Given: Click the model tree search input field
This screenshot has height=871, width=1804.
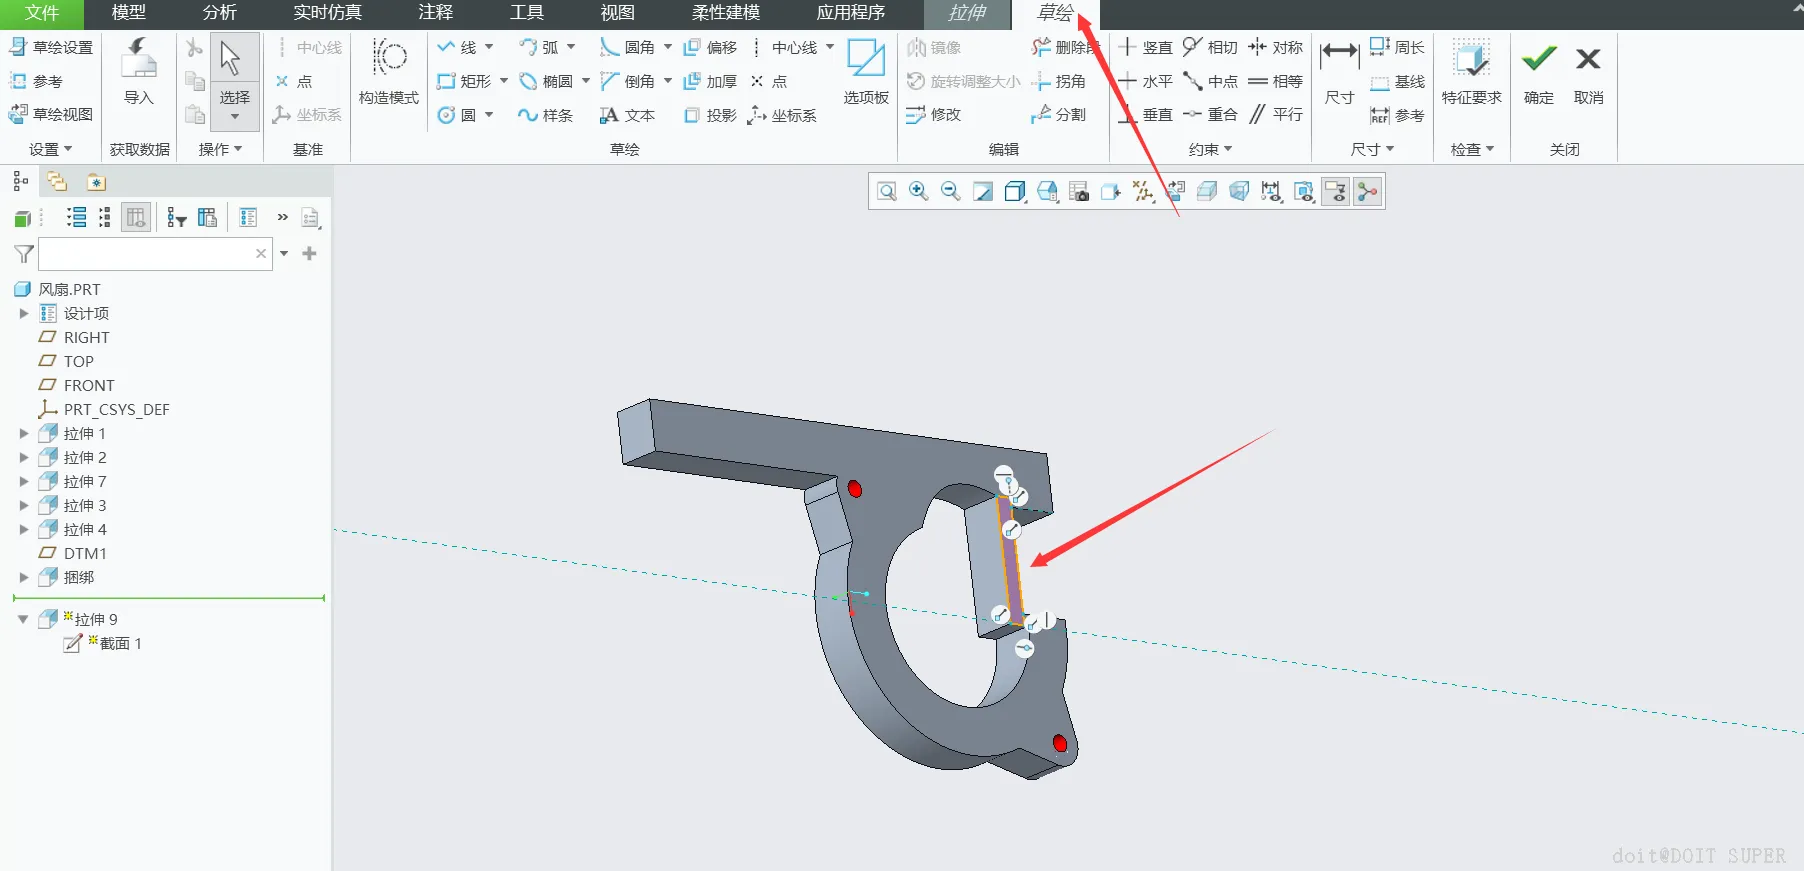Looking at the screenshot, I should 155,254.
